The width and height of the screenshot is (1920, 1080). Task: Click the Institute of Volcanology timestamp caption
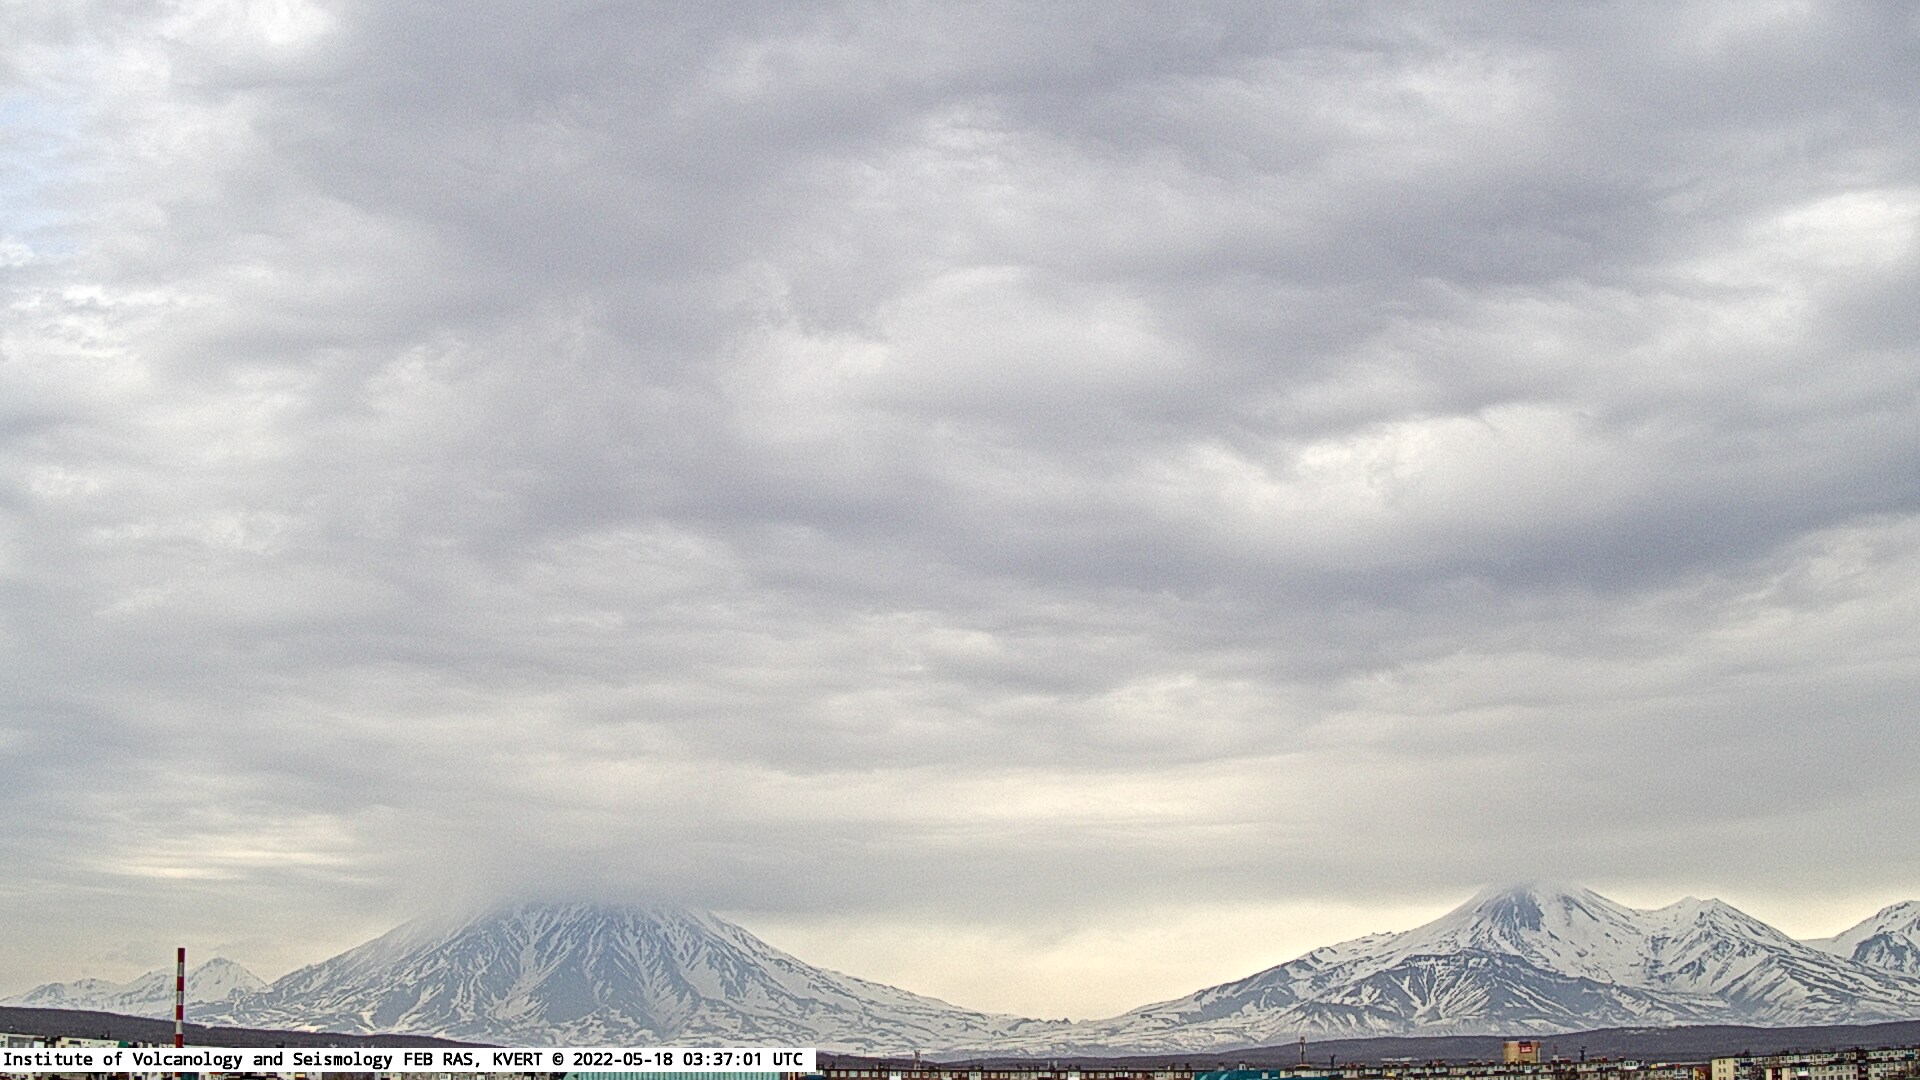tap(408, 1059)
